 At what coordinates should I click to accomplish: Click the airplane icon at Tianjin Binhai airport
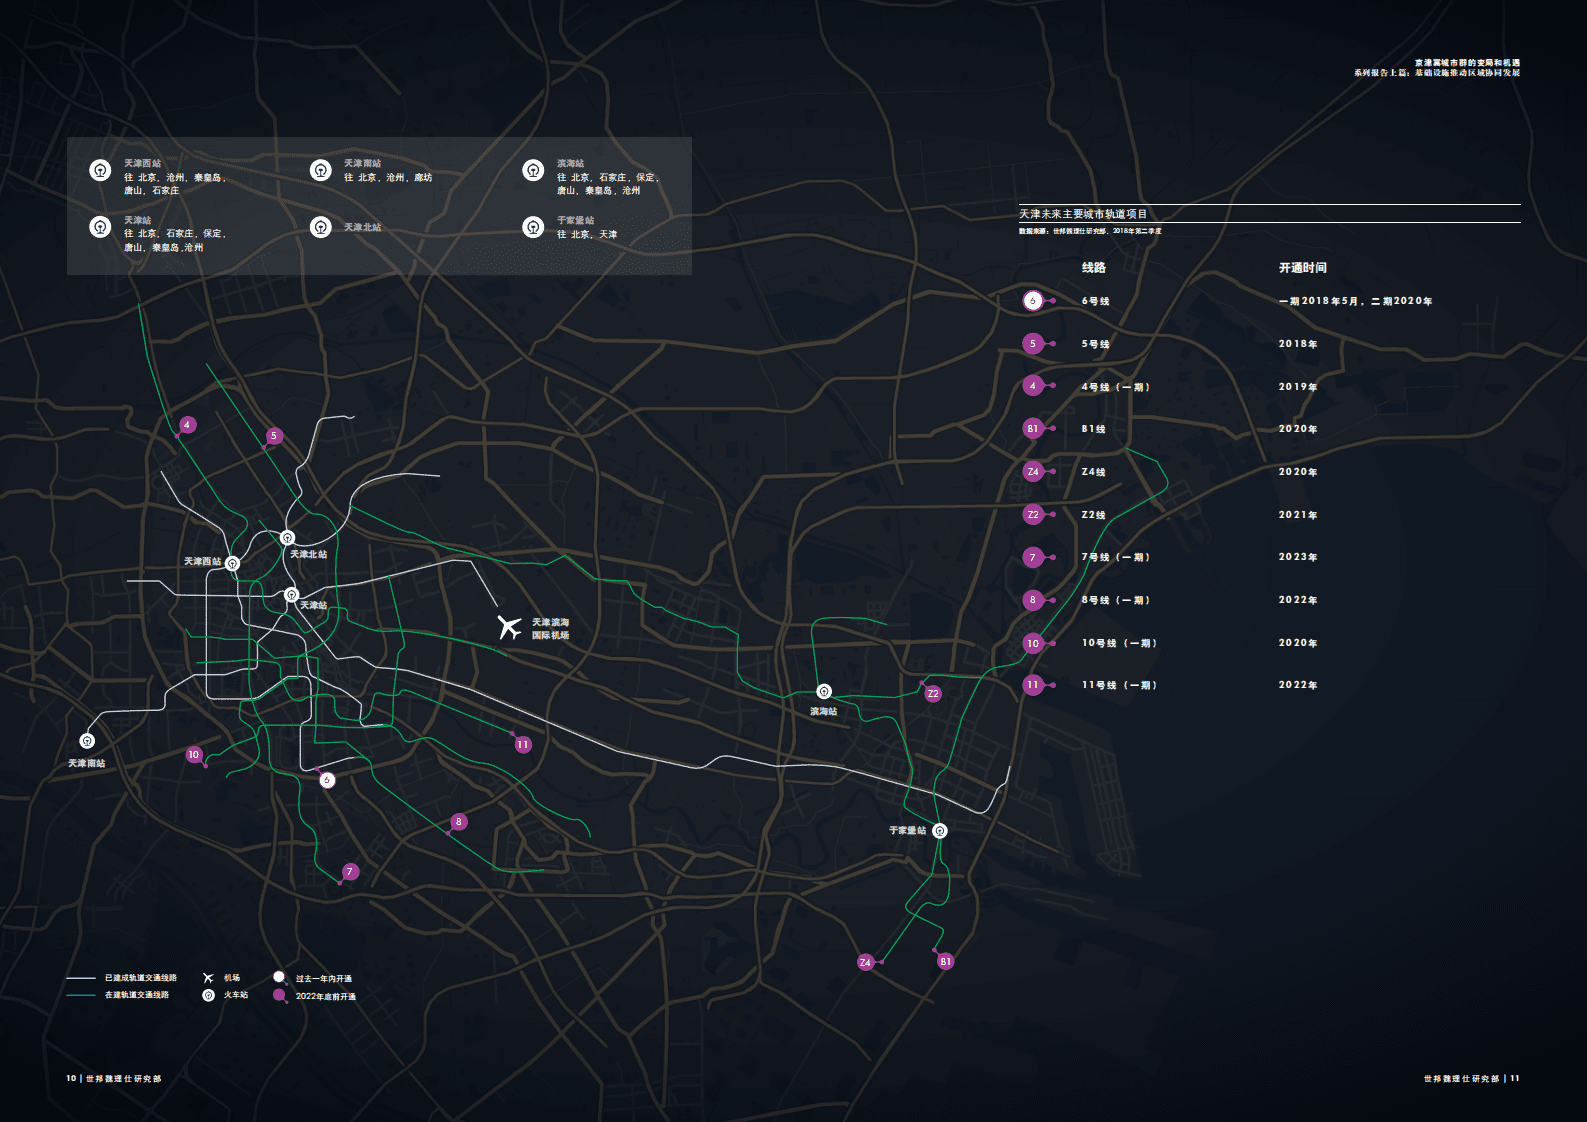point(510,627)
